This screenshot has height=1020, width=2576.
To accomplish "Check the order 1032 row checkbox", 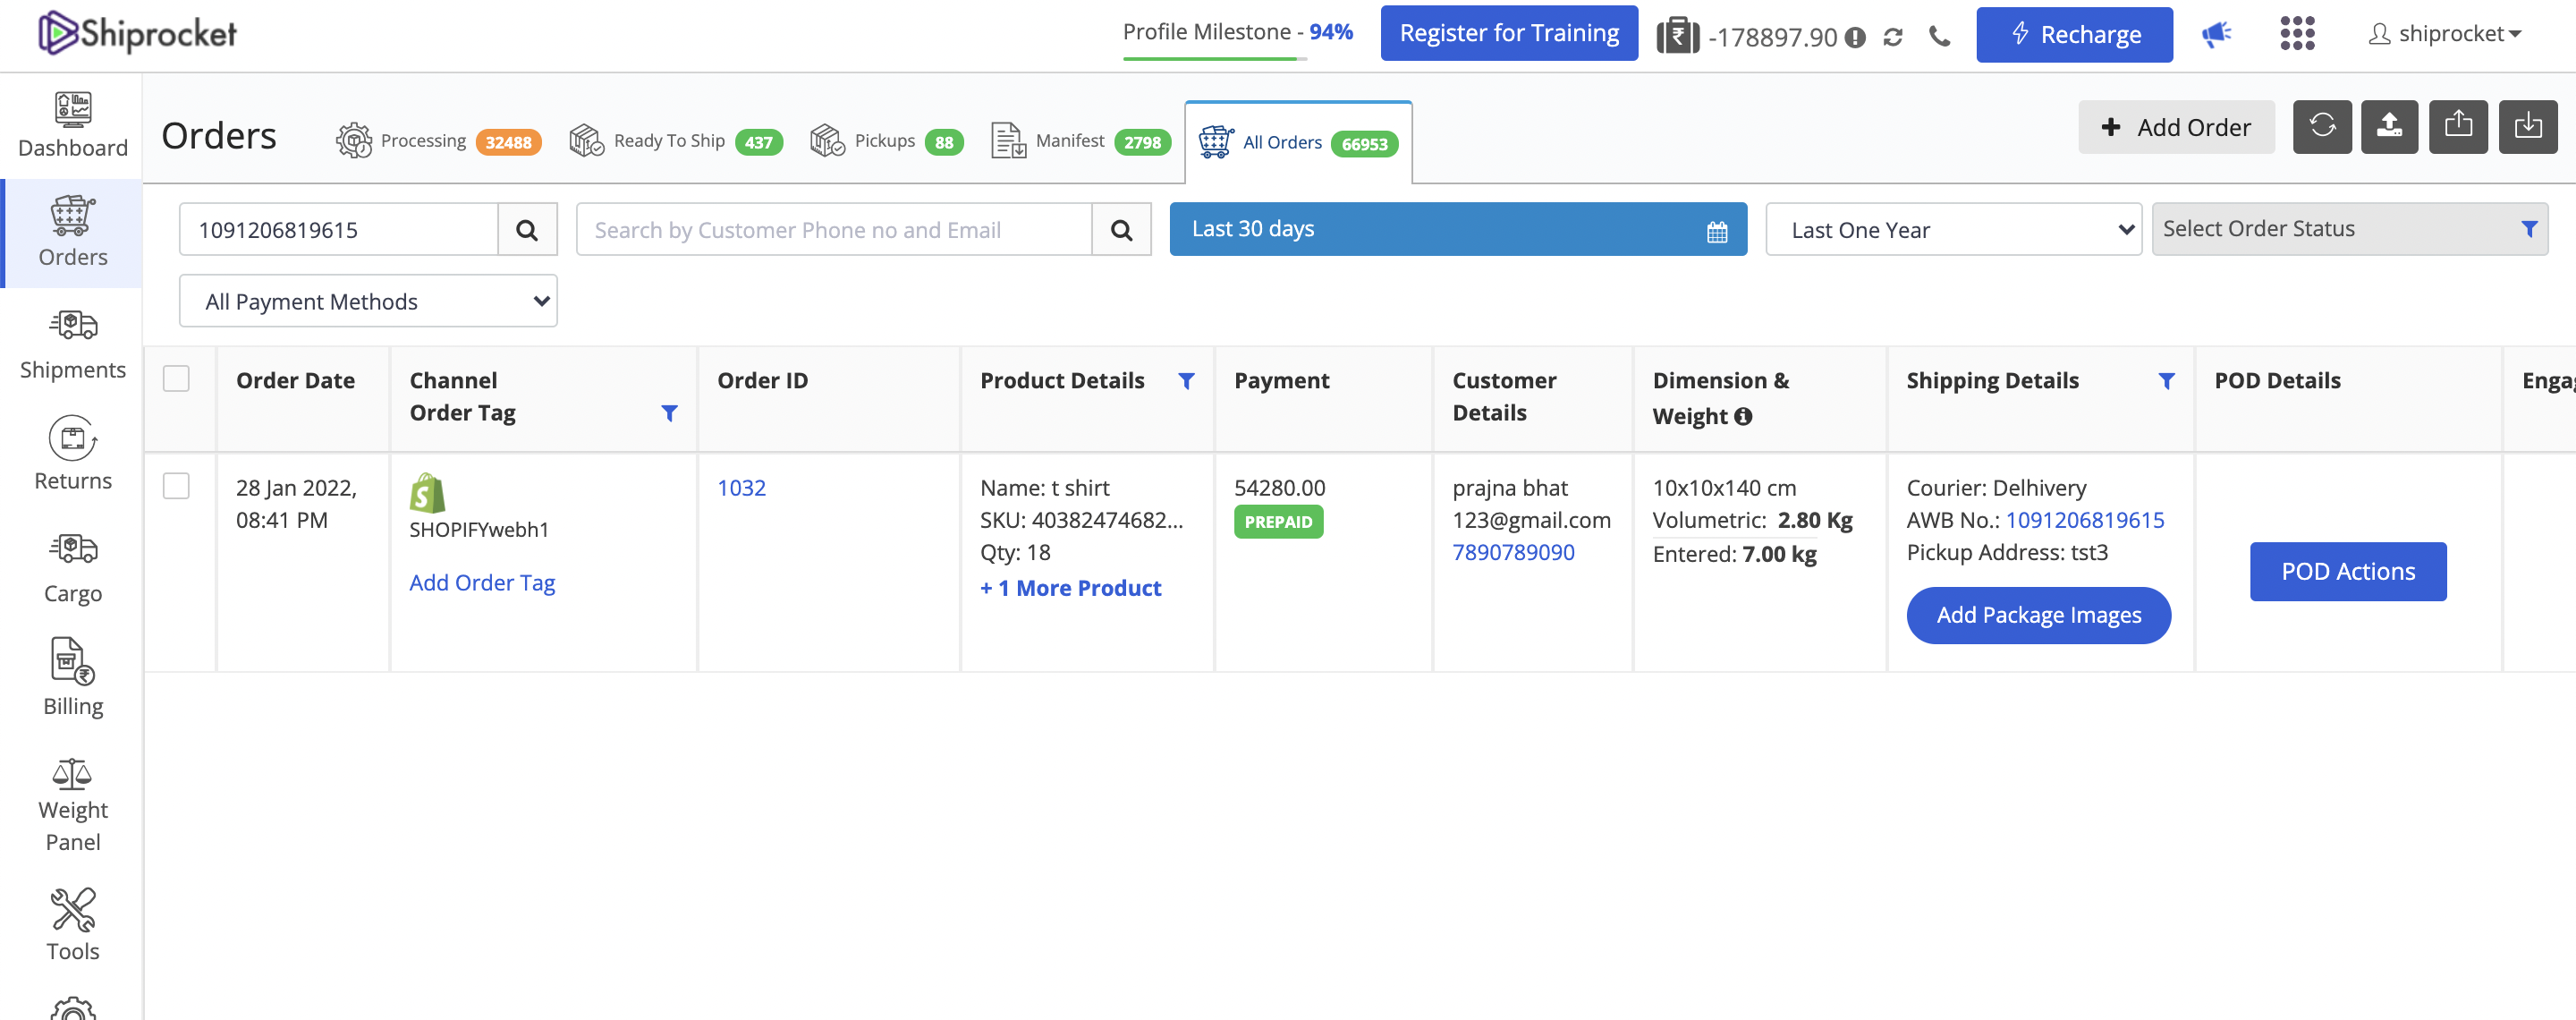I will (176, 486).
